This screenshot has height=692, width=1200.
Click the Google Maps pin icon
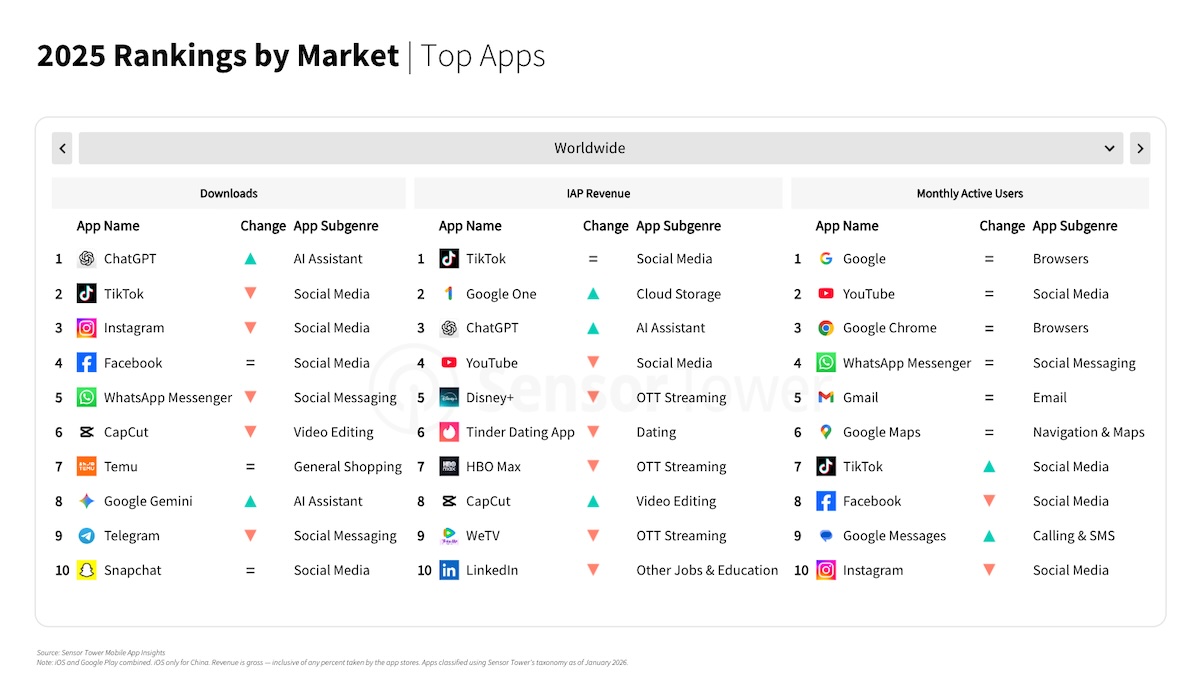pos(826,432)
